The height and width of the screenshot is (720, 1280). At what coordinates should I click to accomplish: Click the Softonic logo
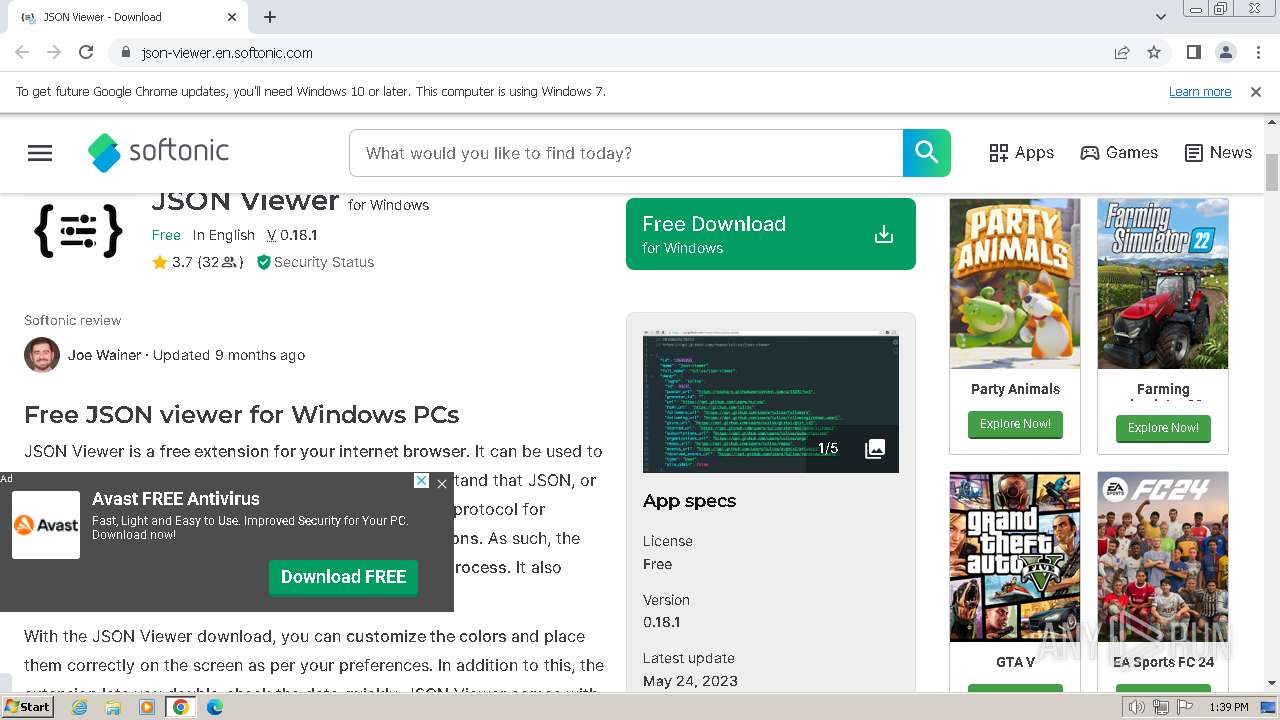(158, 152)
